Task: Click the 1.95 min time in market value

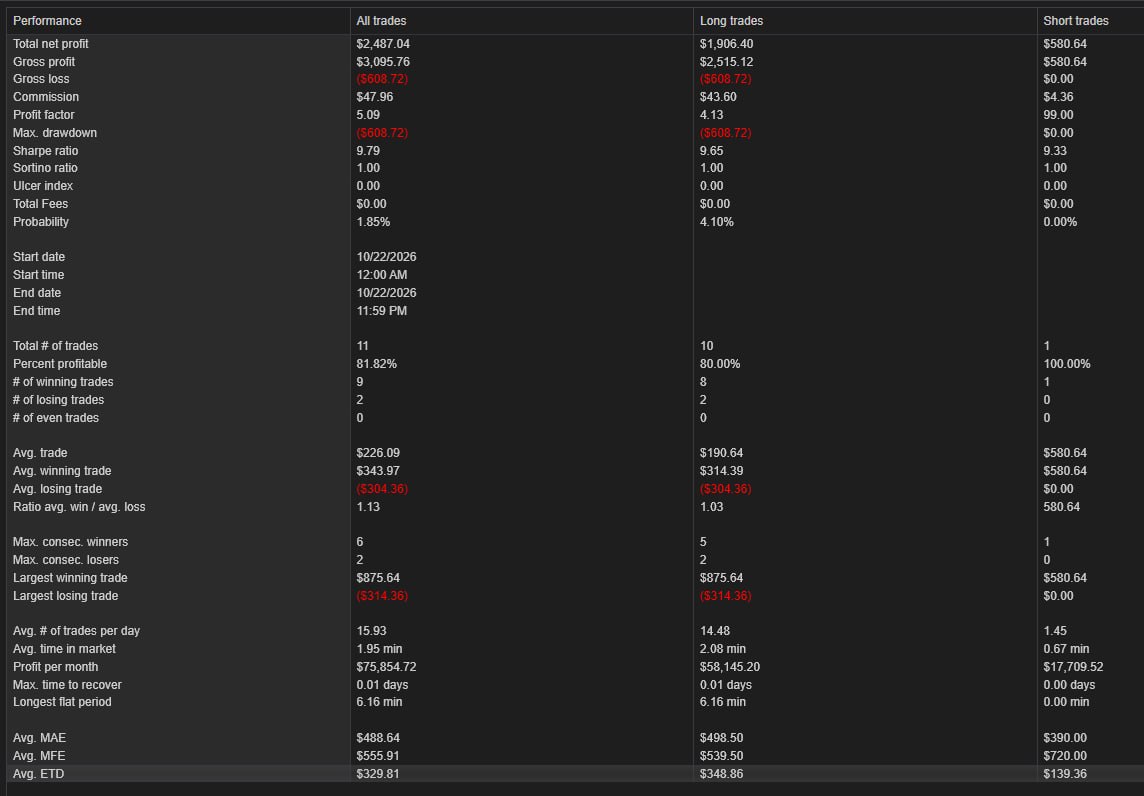Action: [x=379, y=649]
